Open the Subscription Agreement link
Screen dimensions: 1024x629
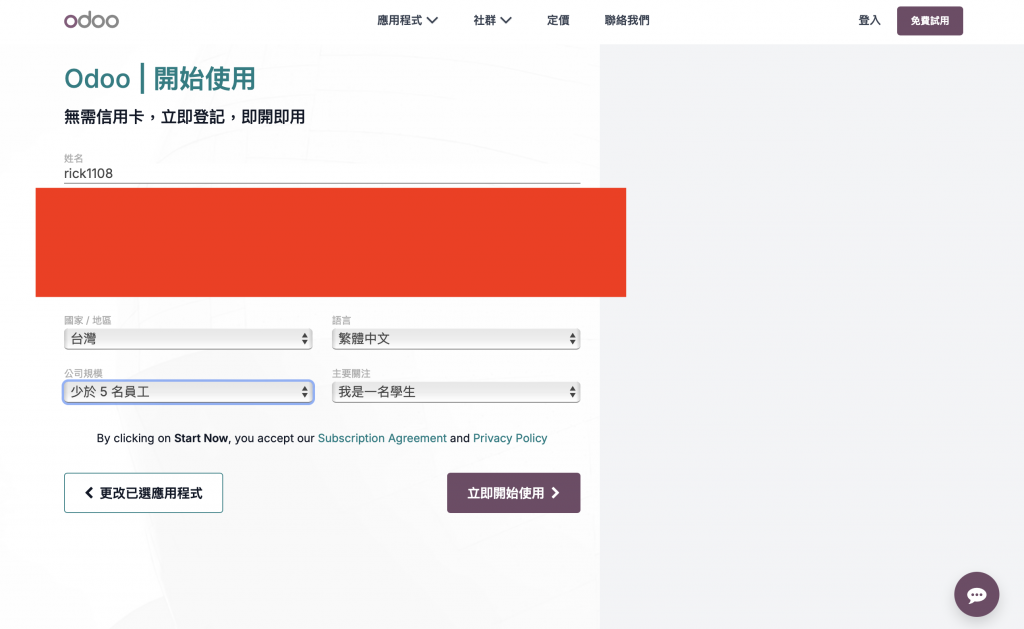click(x=382, y=438)
